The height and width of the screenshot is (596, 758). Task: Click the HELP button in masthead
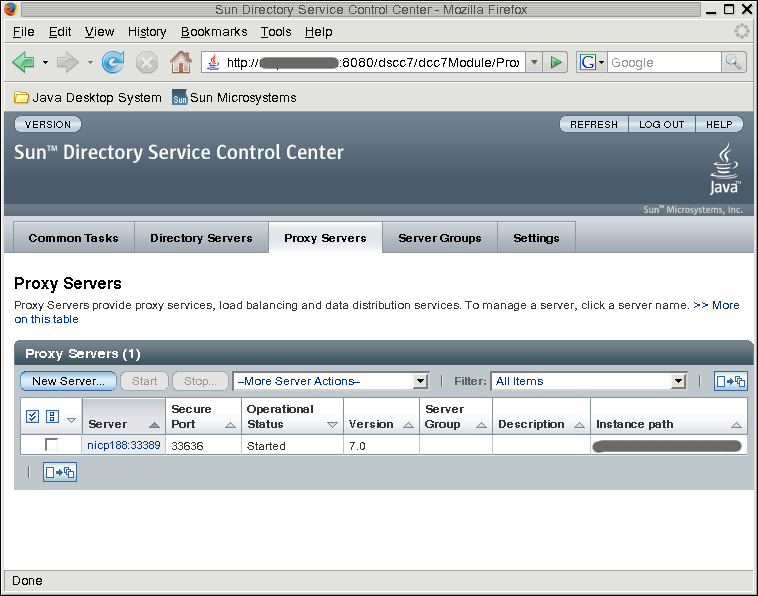719,124
